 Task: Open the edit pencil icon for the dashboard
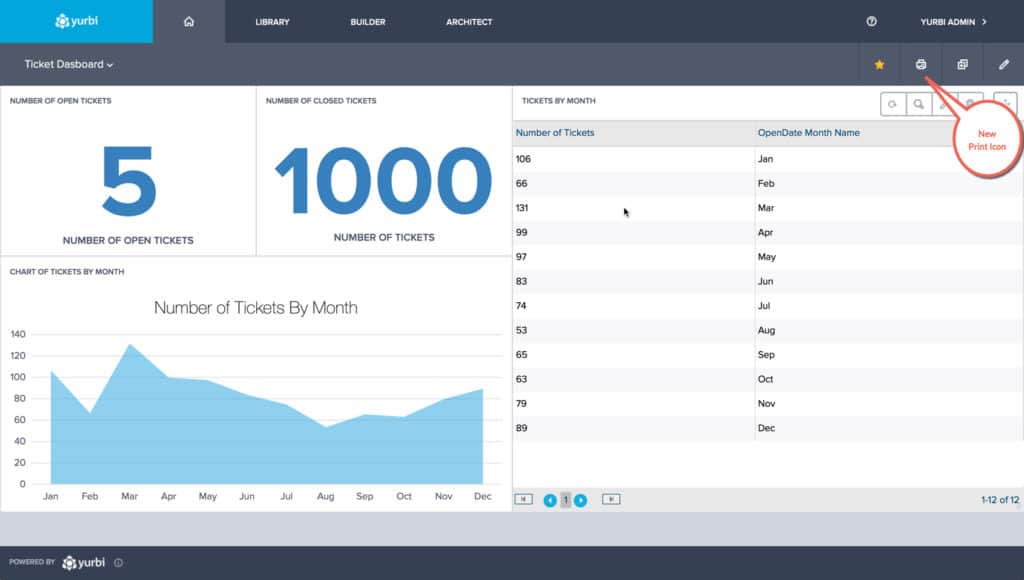[1004, 63]
